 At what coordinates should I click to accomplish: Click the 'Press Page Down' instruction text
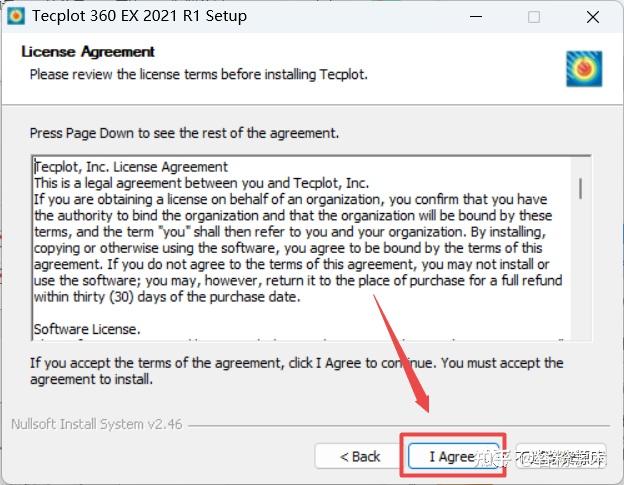184,132
